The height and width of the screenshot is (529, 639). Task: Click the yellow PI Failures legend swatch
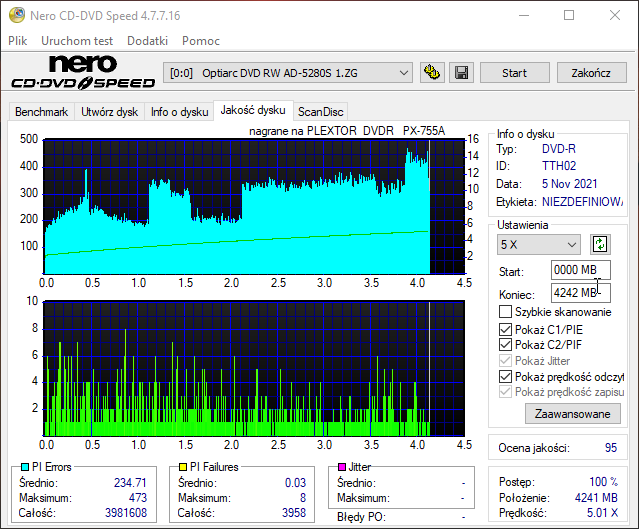(183, 467)
